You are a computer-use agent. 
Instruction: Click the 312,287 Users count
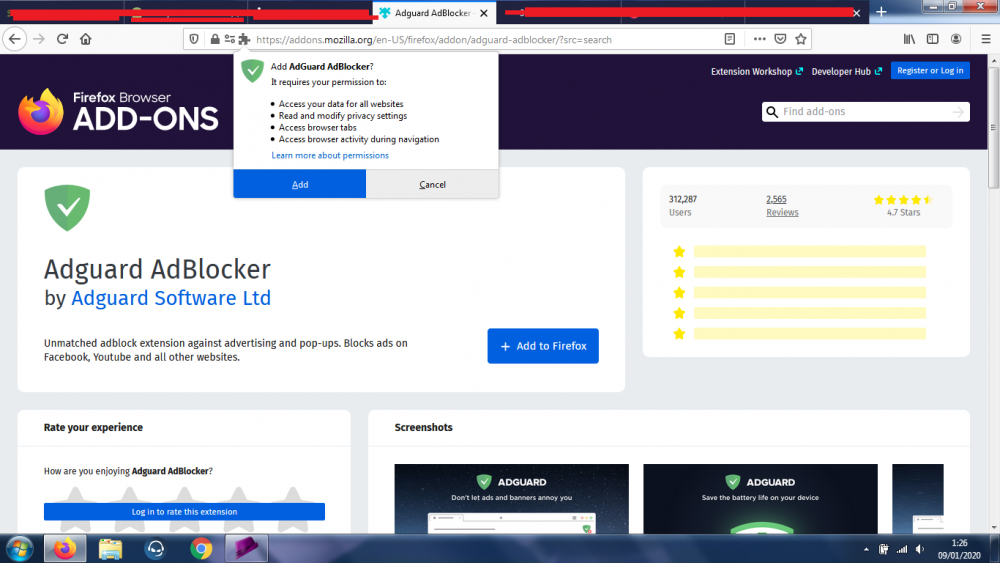(x=682, y=199)
